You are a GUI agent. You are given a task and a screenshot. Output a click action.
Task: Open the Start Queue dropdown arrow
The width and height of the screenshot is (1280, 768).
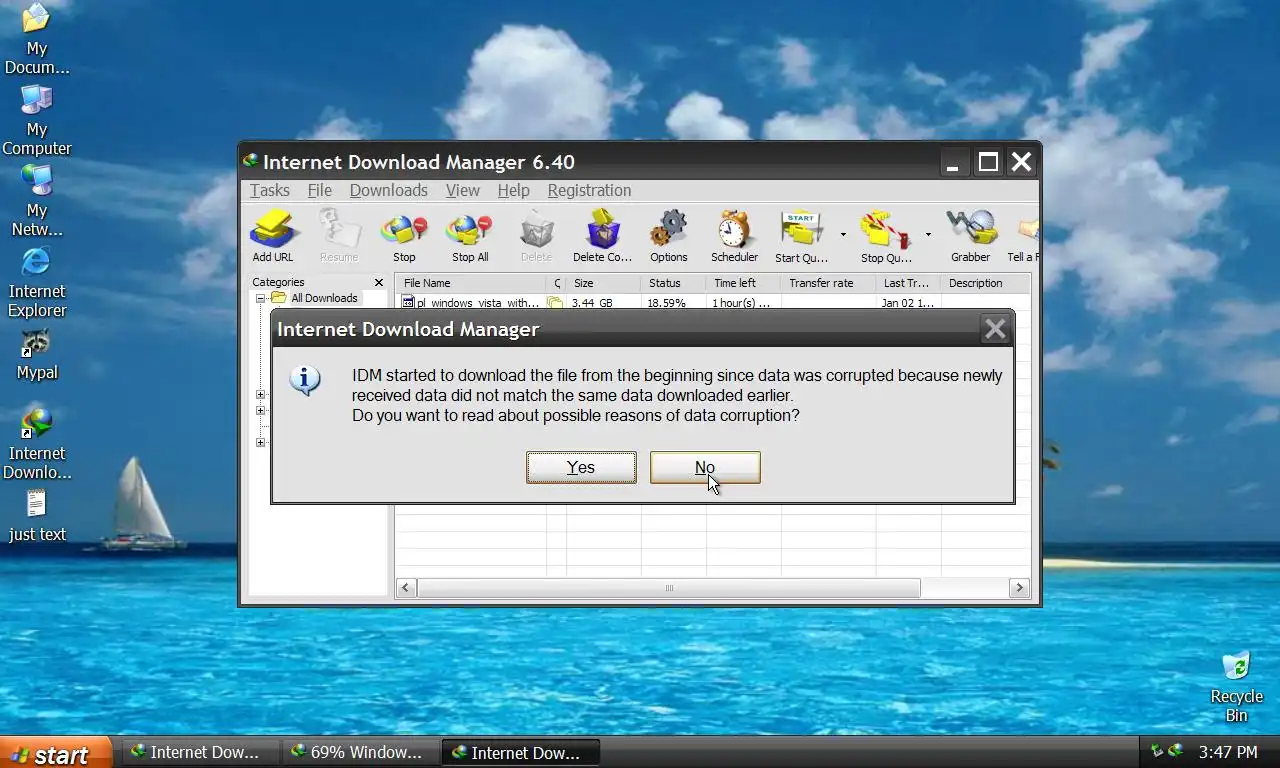pyautogui.click(x=843, y=235)
